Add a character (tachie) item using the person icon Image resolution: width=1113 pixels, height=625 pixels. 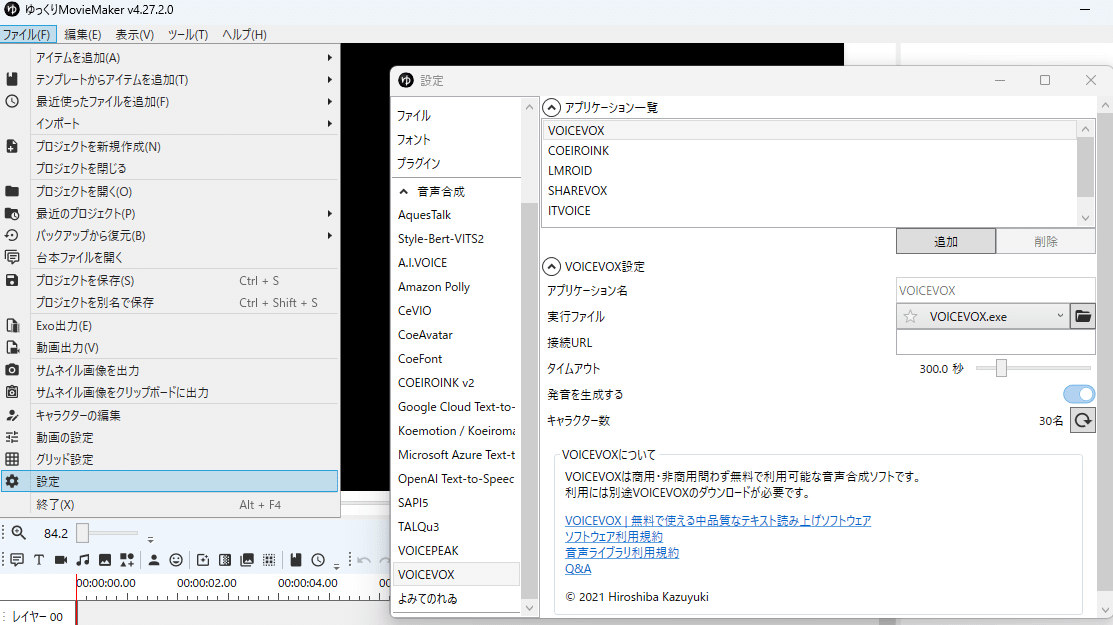(154, 560)
